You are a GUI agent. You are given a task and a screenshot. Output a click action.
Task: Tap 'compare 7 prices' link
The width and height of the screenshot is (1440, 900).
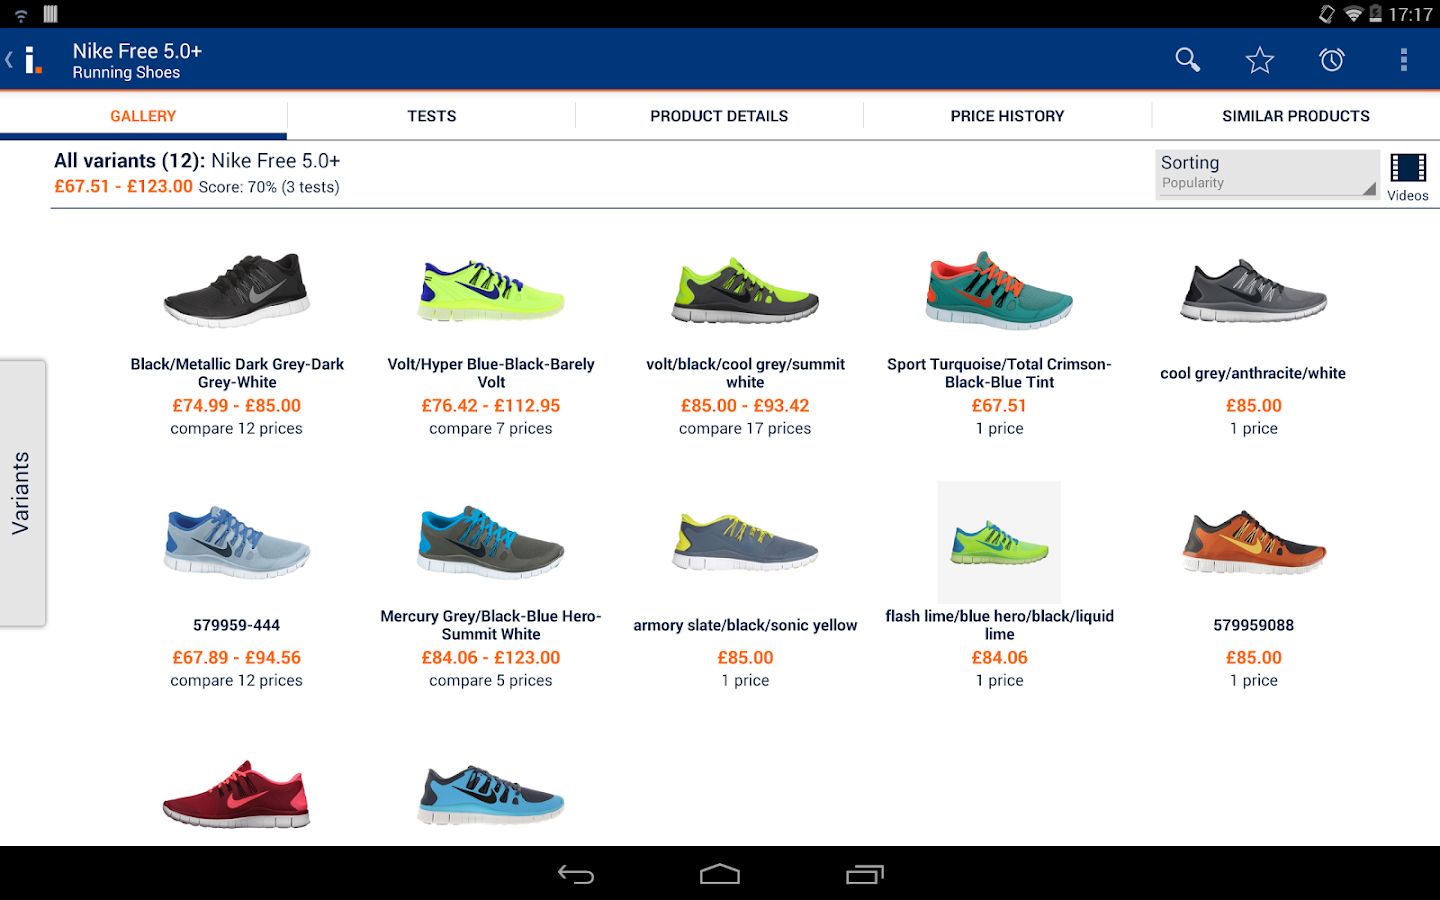pos(491,428)
